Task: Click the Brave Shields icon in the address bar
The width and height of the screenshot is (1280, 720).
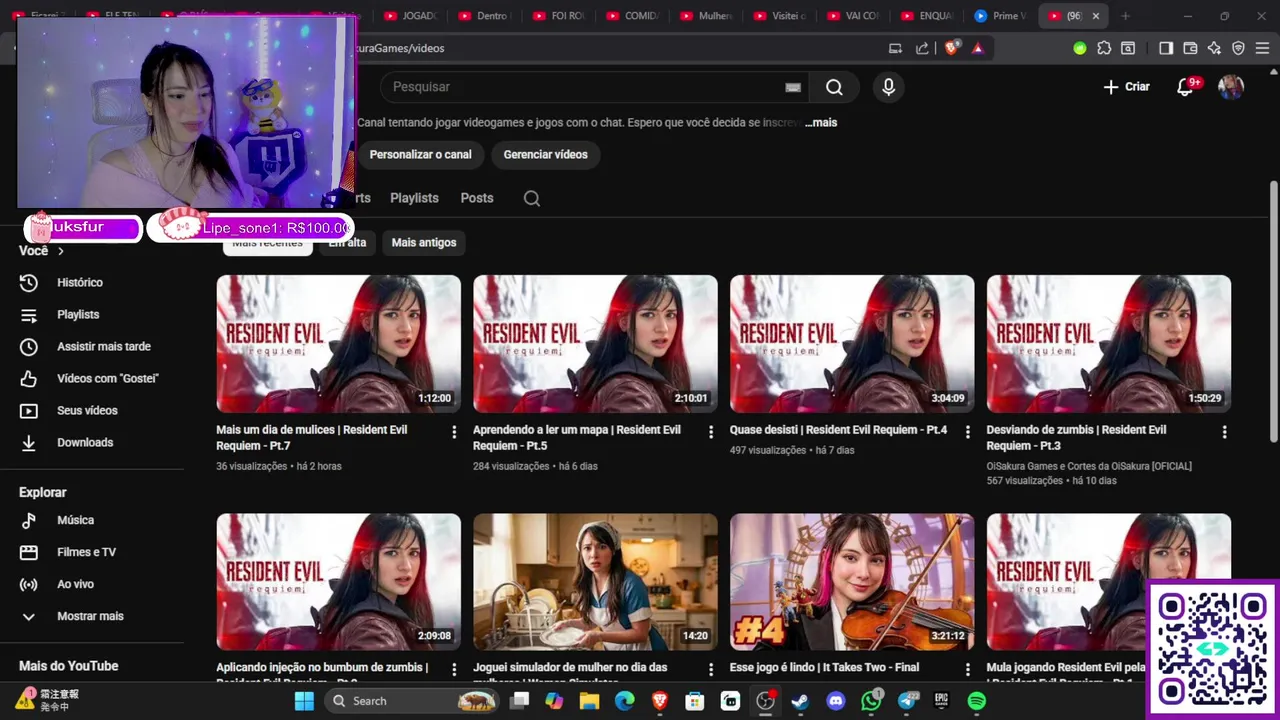Action: click(951, 48)
